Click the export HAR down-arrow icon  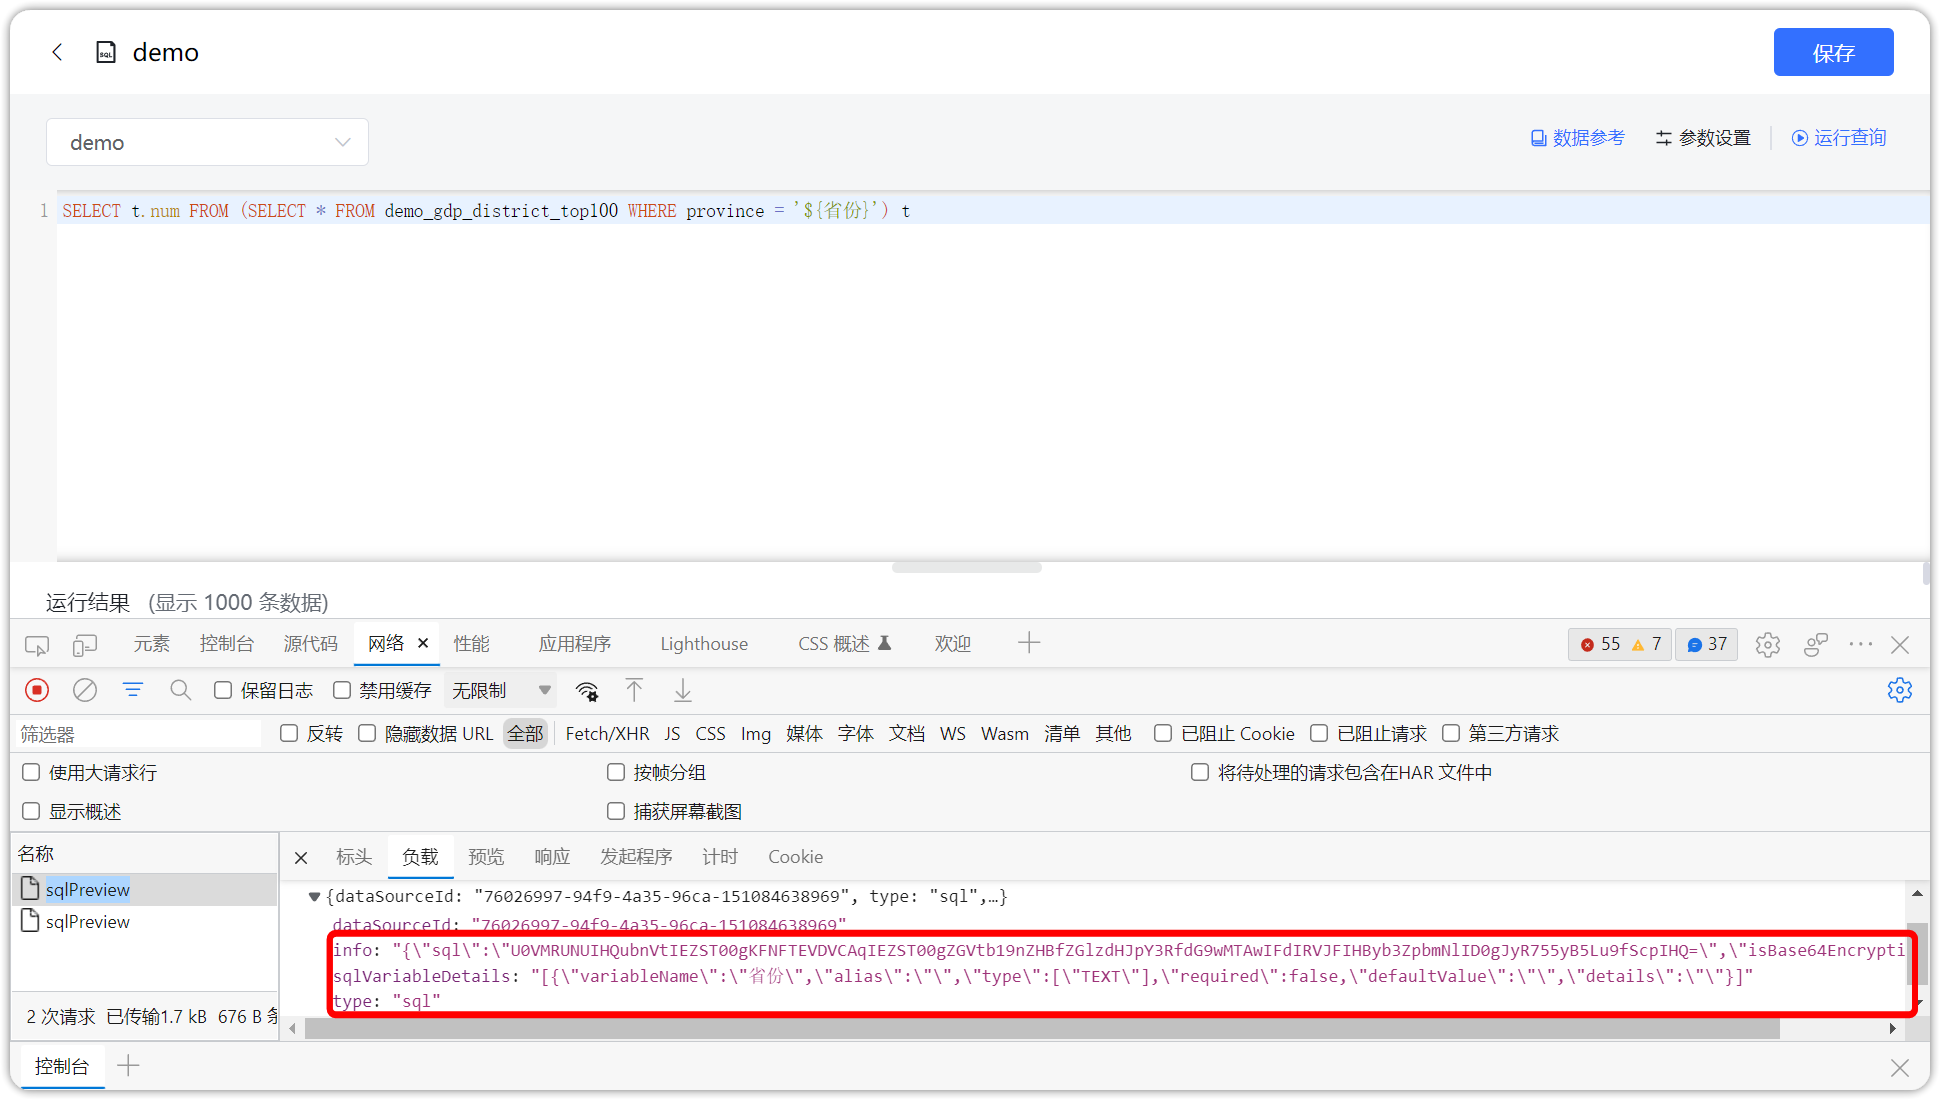[683, 690]
